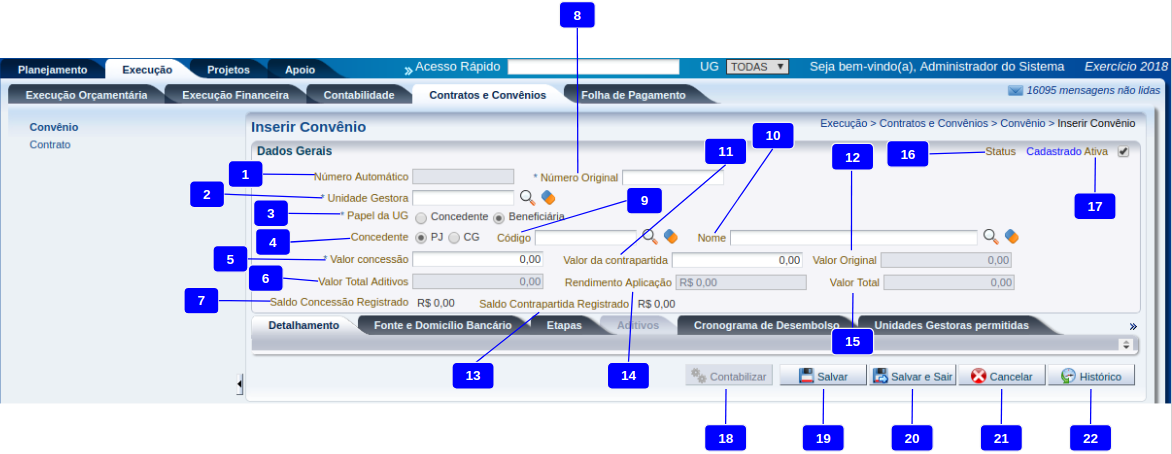Clear the Código field with its eraser icon
Viewport: 1172px width, 454px height.
coord(670,237)
